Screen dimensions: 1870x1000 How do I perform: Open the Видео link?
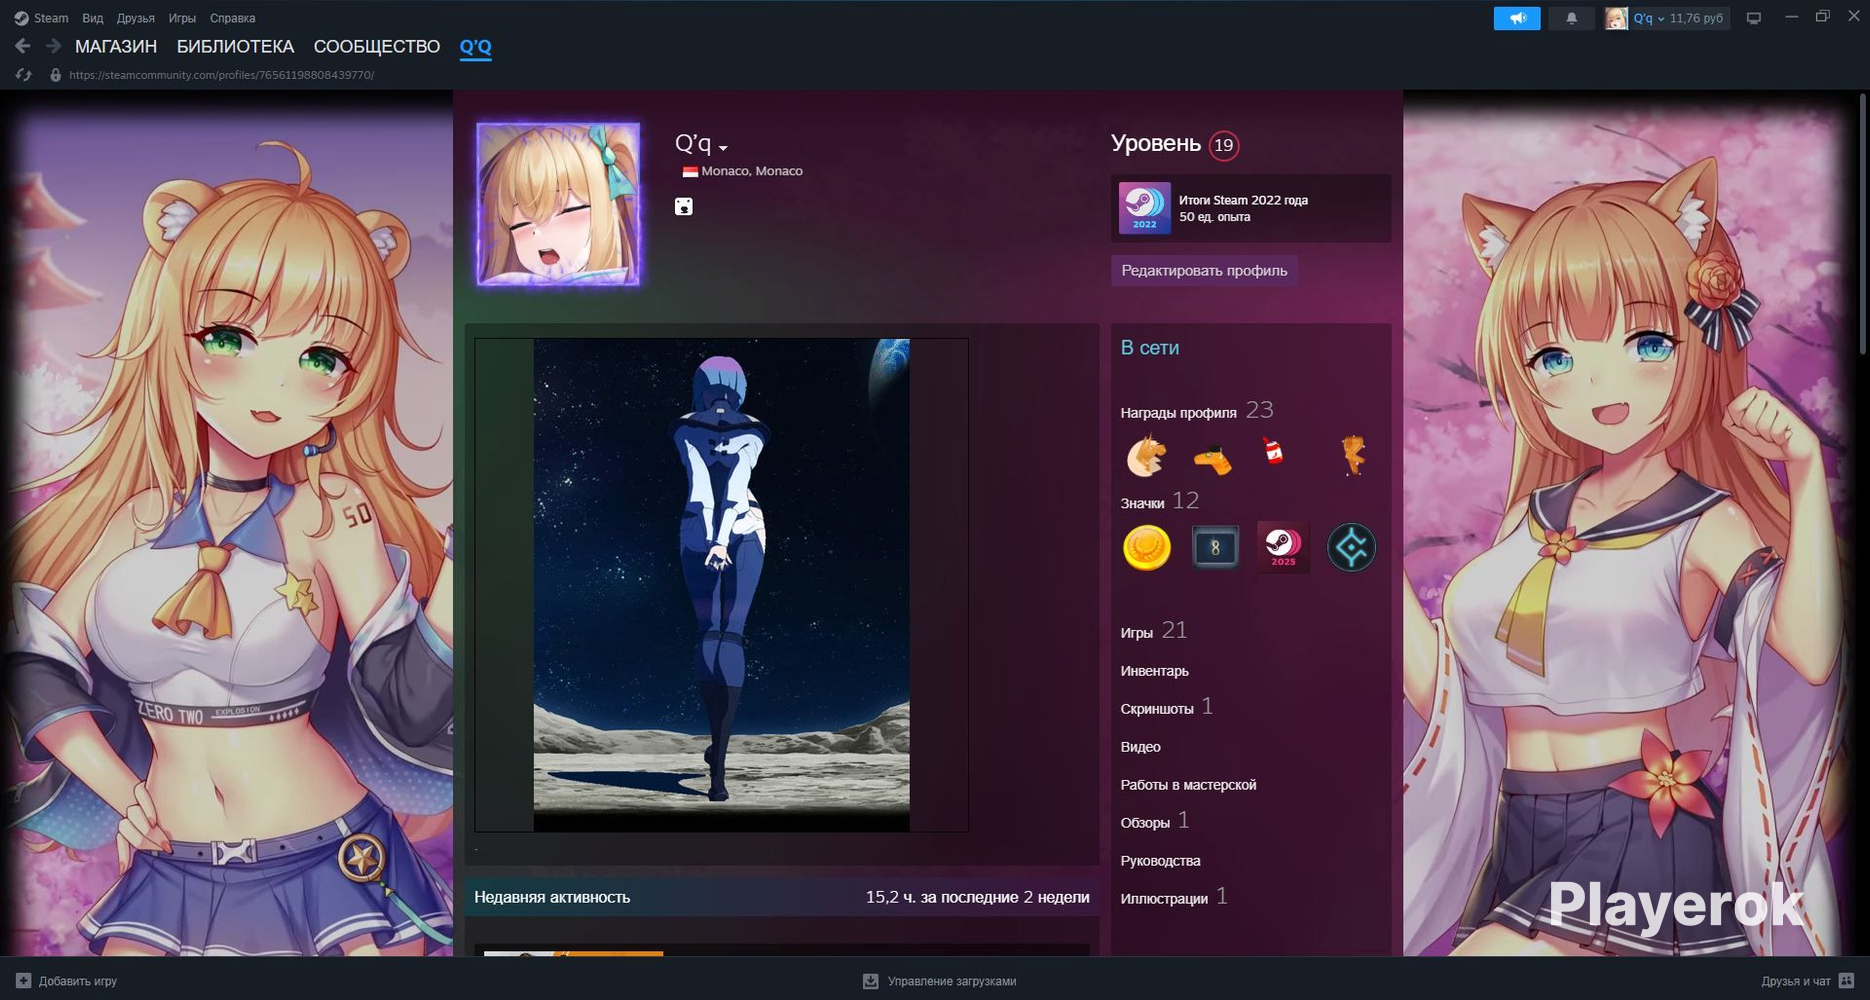pyautogui.click(x=1140, y=747)
